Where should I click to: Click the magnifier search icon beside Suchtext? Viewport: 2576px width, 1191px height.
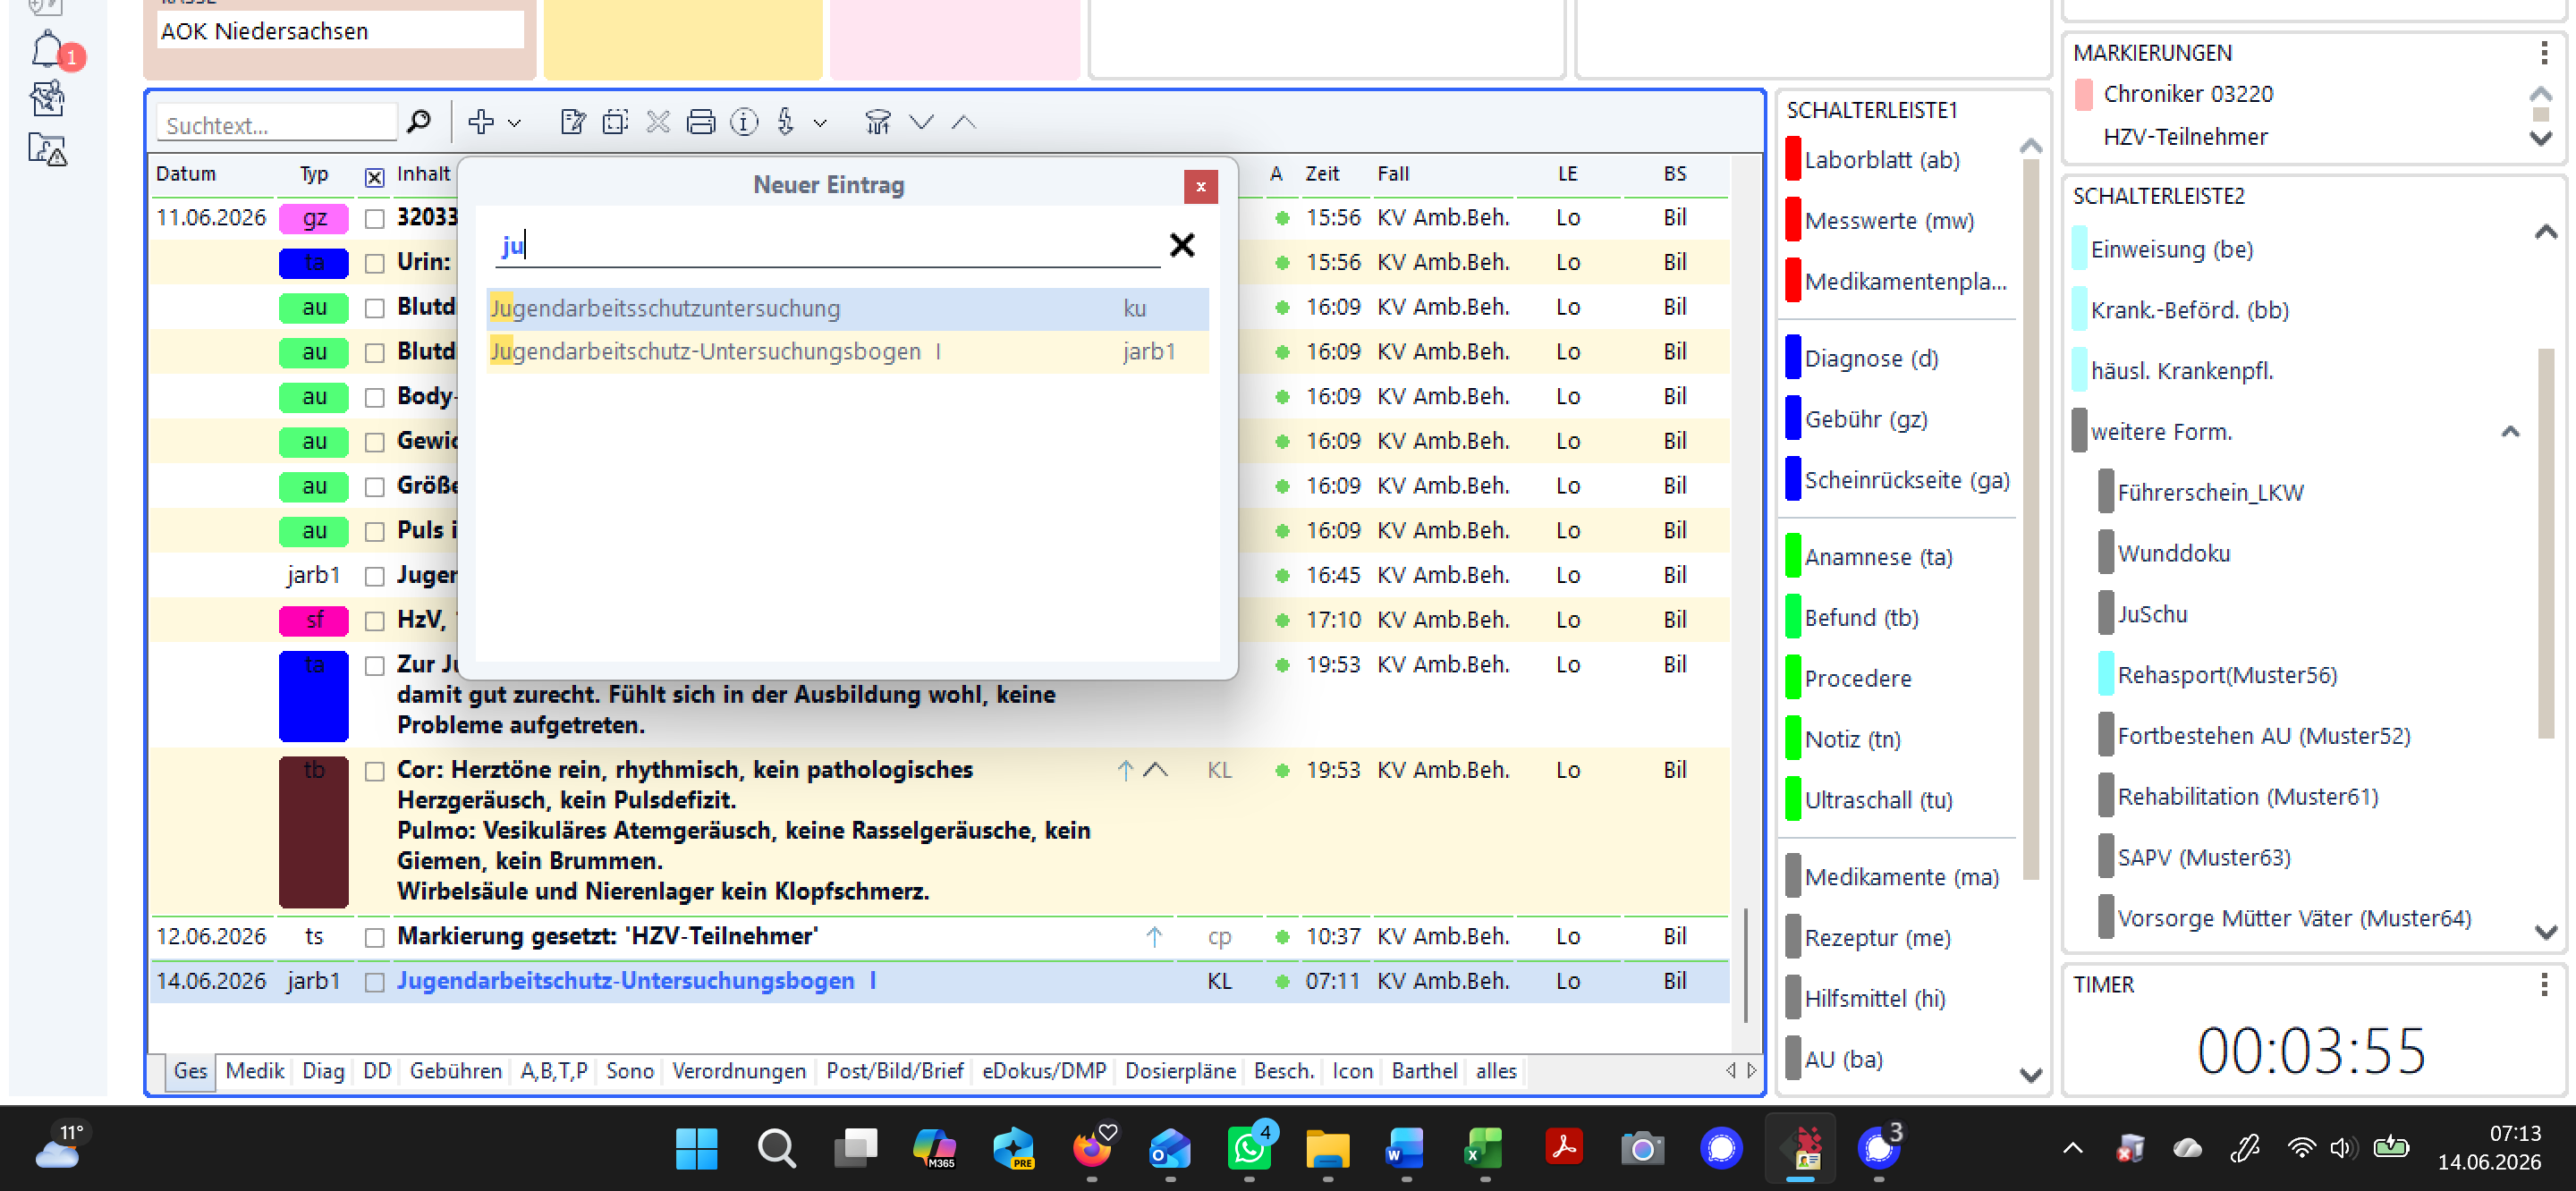(x=420, y=122)
